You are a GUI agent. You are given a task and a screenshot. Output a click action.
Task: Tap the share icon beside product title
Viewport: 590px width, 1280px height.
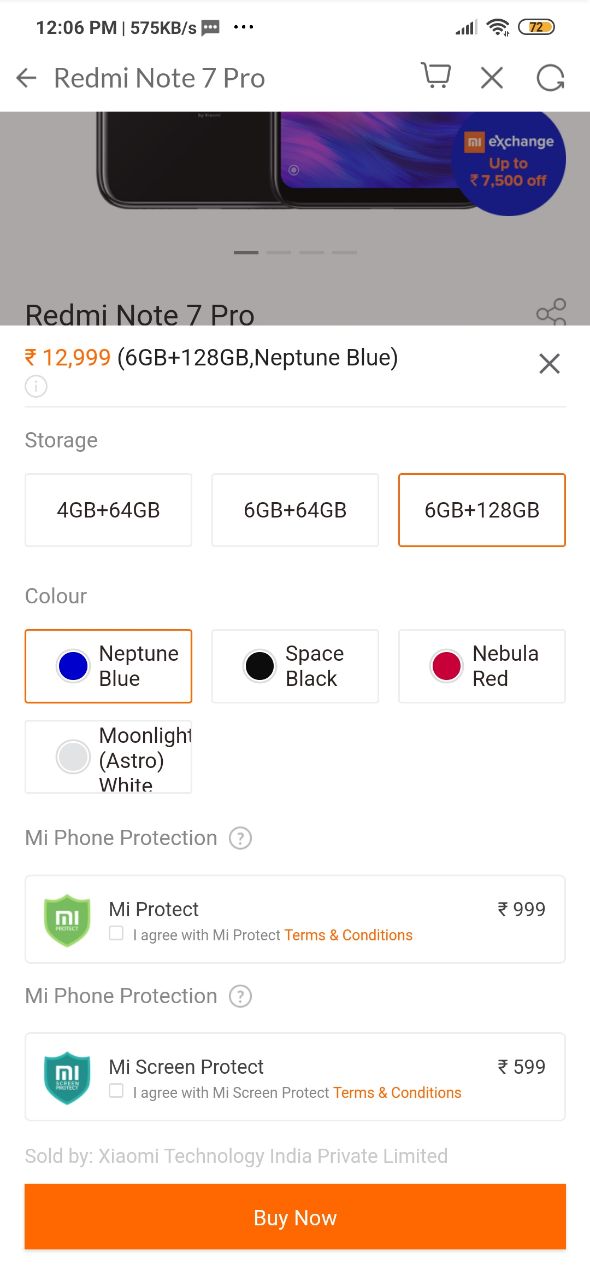[x=551, y=312]
